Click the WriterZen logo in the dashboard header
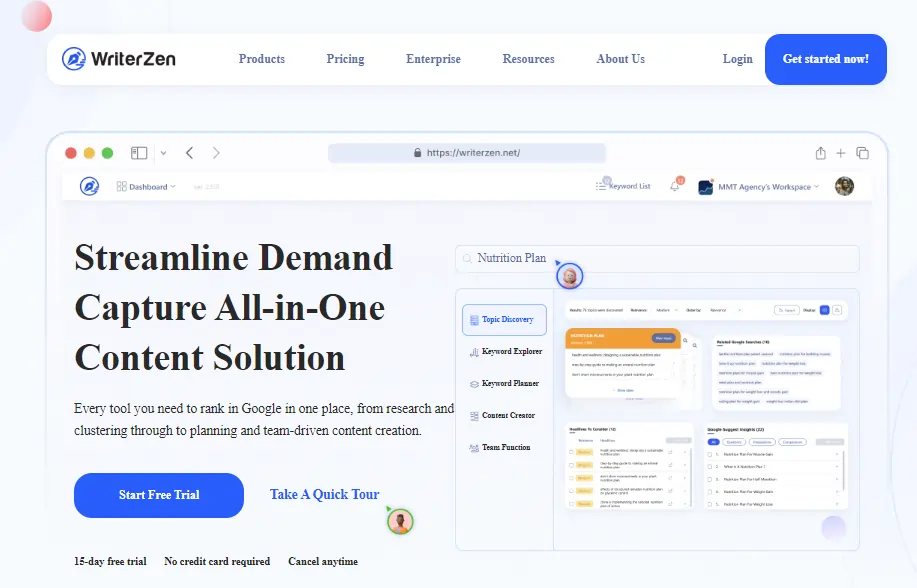This screenshot has height=588, width=917. click(x=89, y=186)
